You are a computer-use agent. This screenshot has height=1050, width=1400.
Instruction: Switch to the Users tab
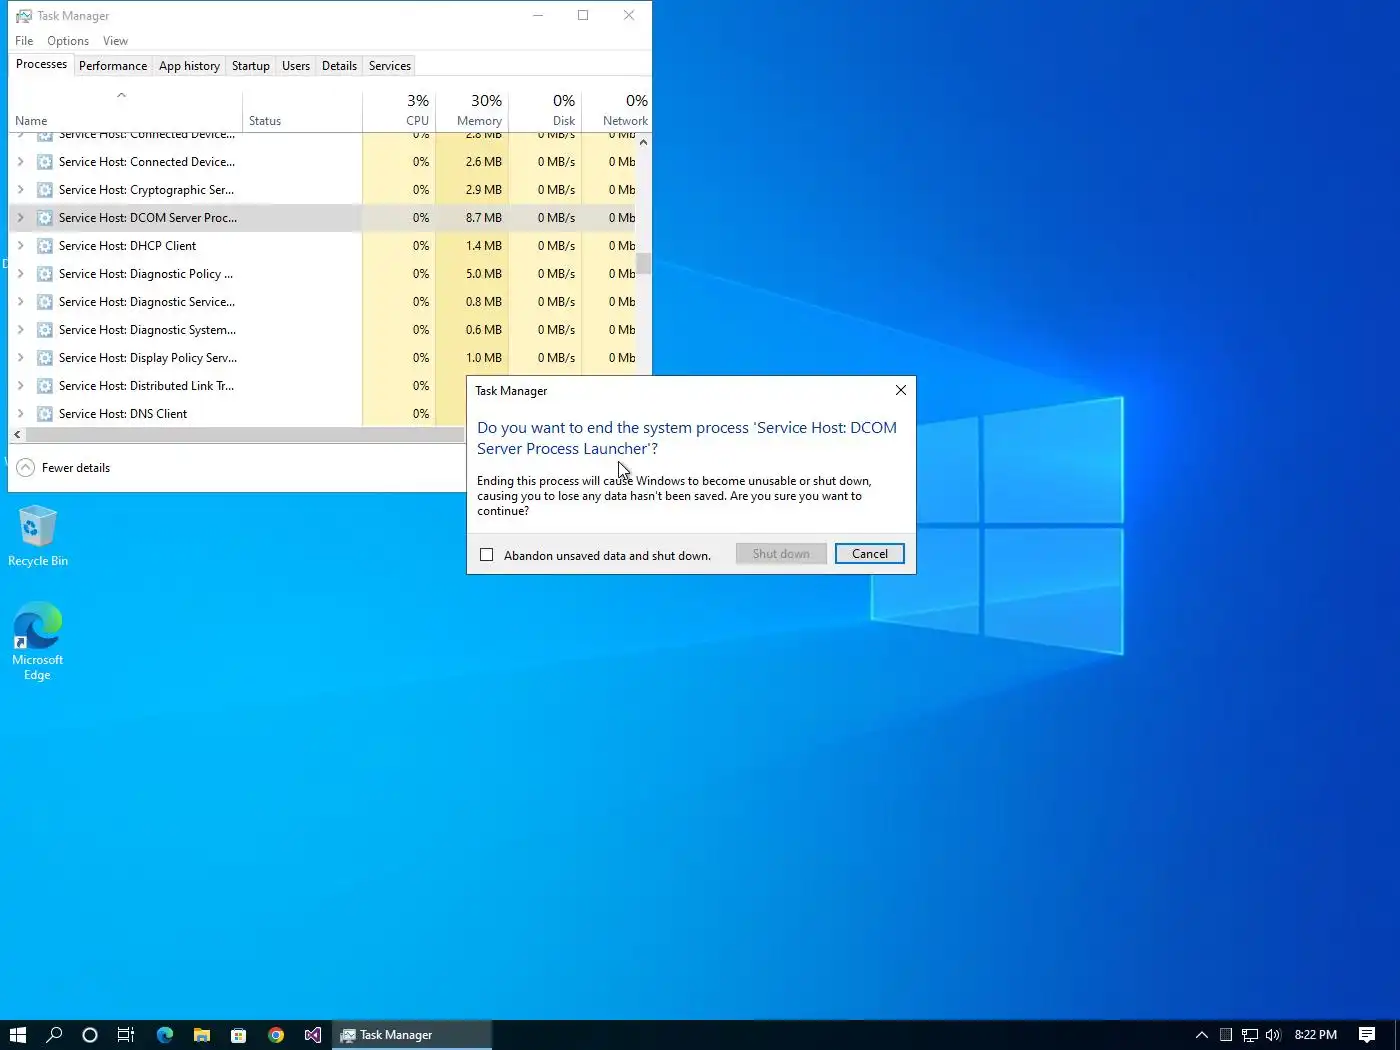coord(296,66)
